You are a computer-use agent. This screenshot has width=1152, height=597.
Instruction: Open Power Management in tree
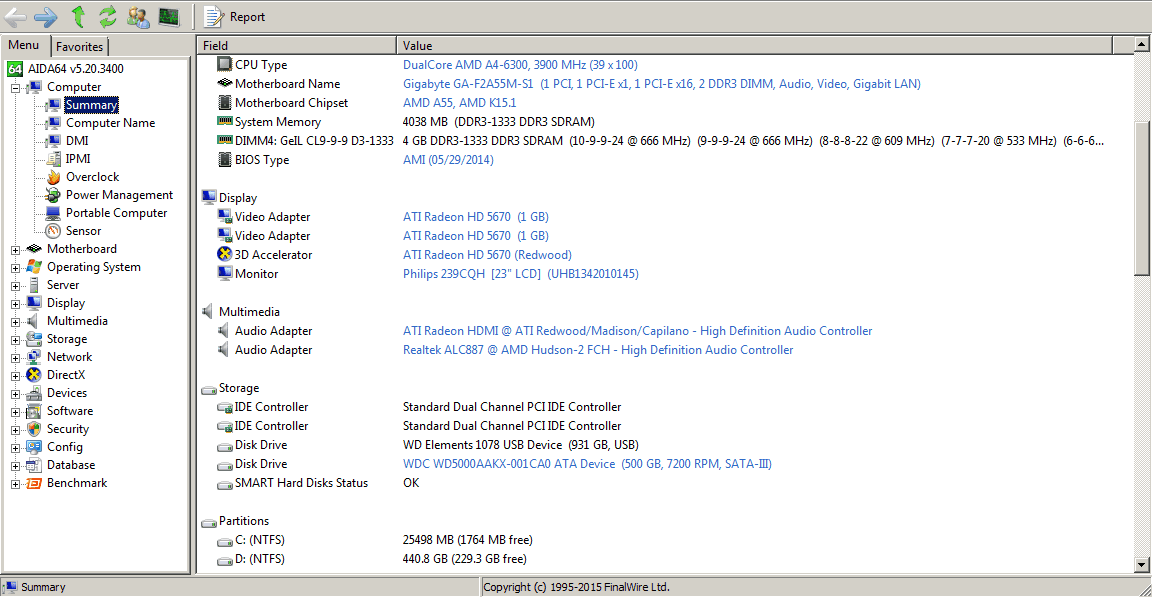(119, 195)
